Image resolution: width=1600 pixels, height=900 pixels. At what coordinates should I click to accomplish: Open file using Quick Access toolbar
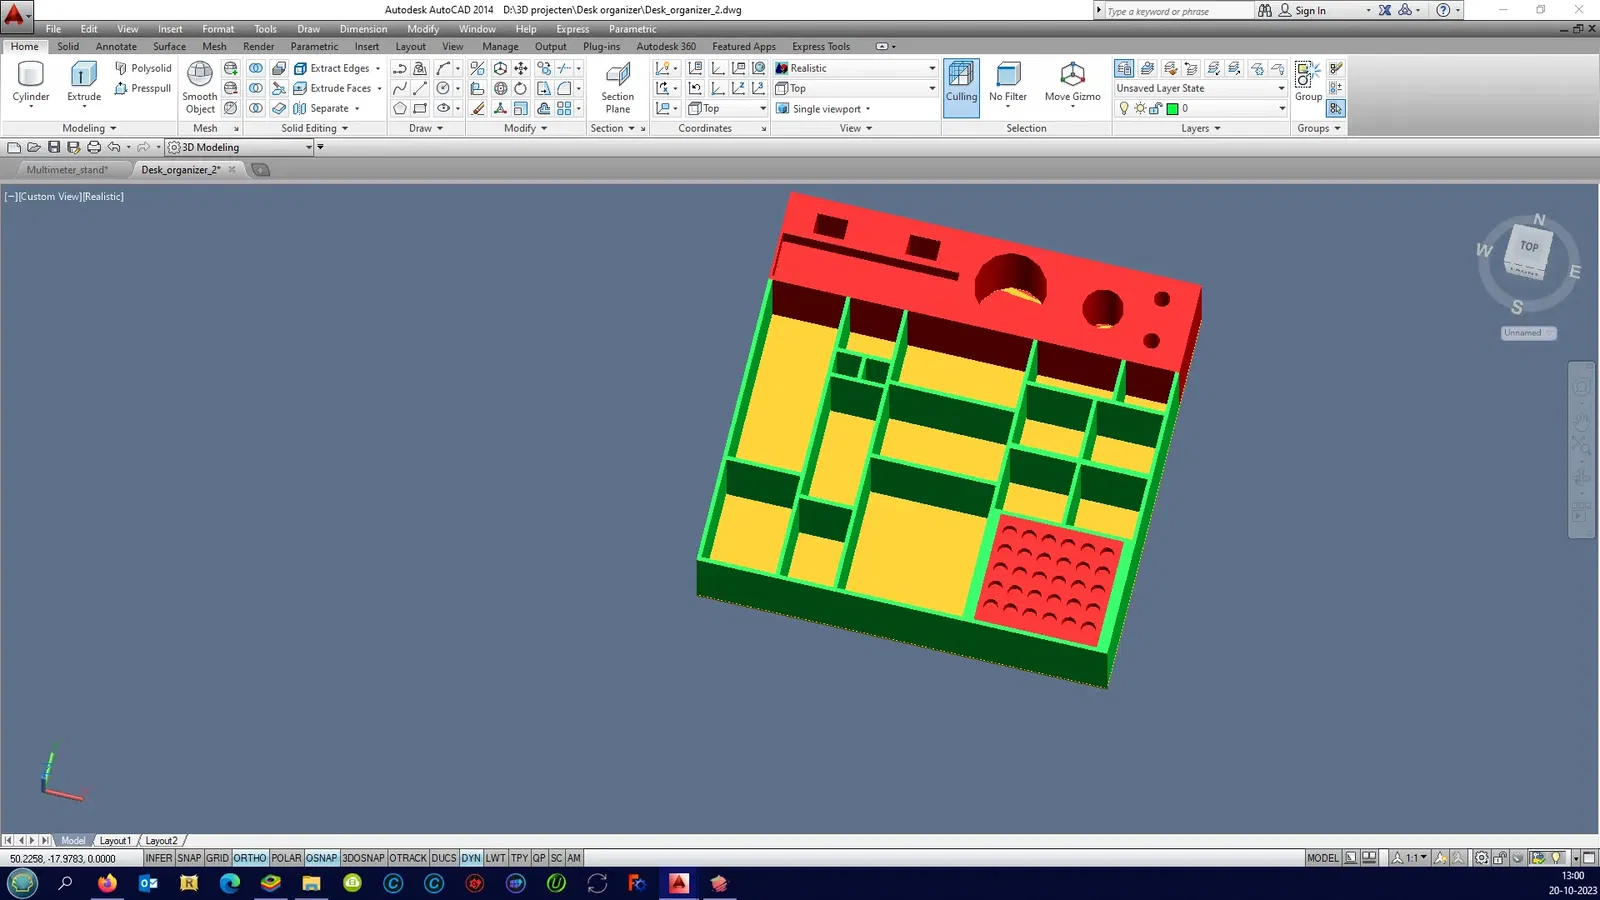(34, 147)
